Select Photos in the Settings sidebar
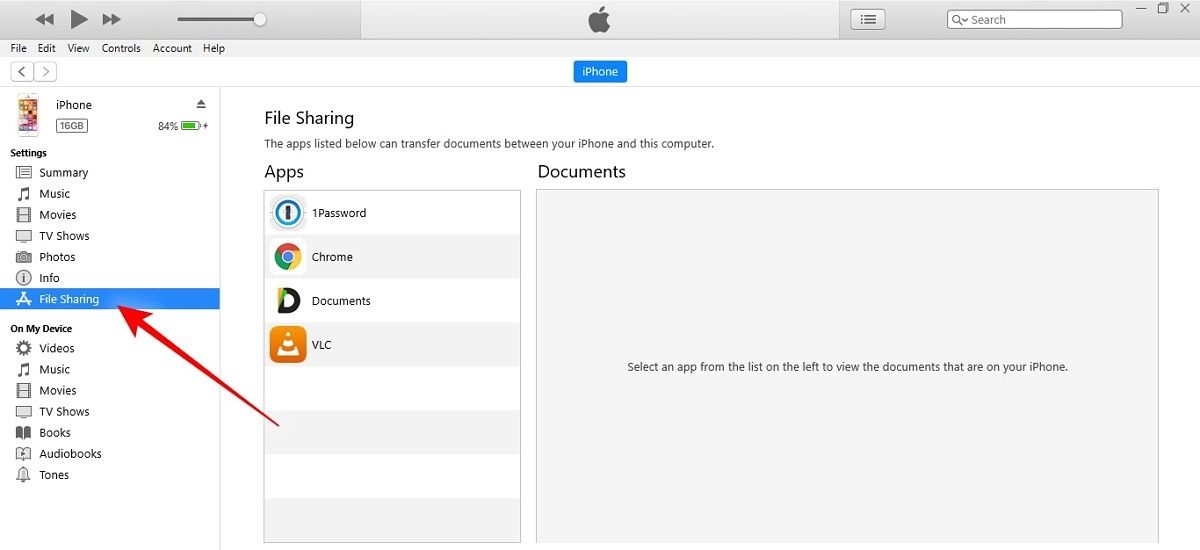This screenshot has width=1200, height=550. click(x=57, y=257)
